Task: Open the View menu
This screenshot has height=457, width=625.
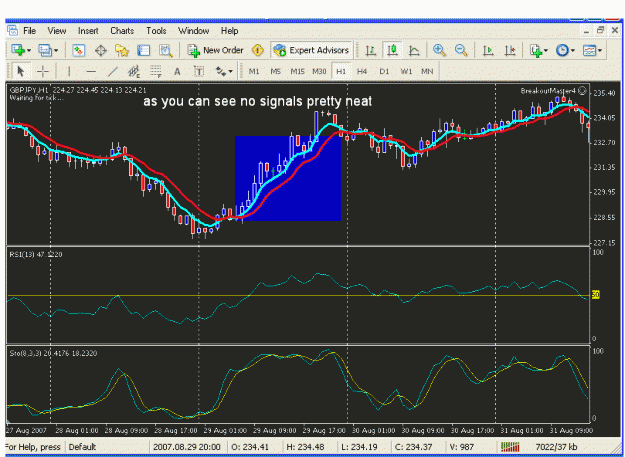Action: pyautogui.click(x=57, y=31)
